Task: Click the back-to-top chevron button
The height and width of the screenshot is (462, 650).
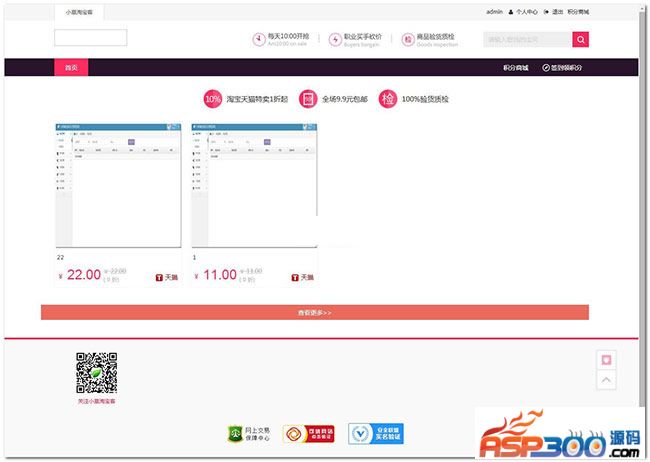Action: pyautogui.click(x=606, y=380)
